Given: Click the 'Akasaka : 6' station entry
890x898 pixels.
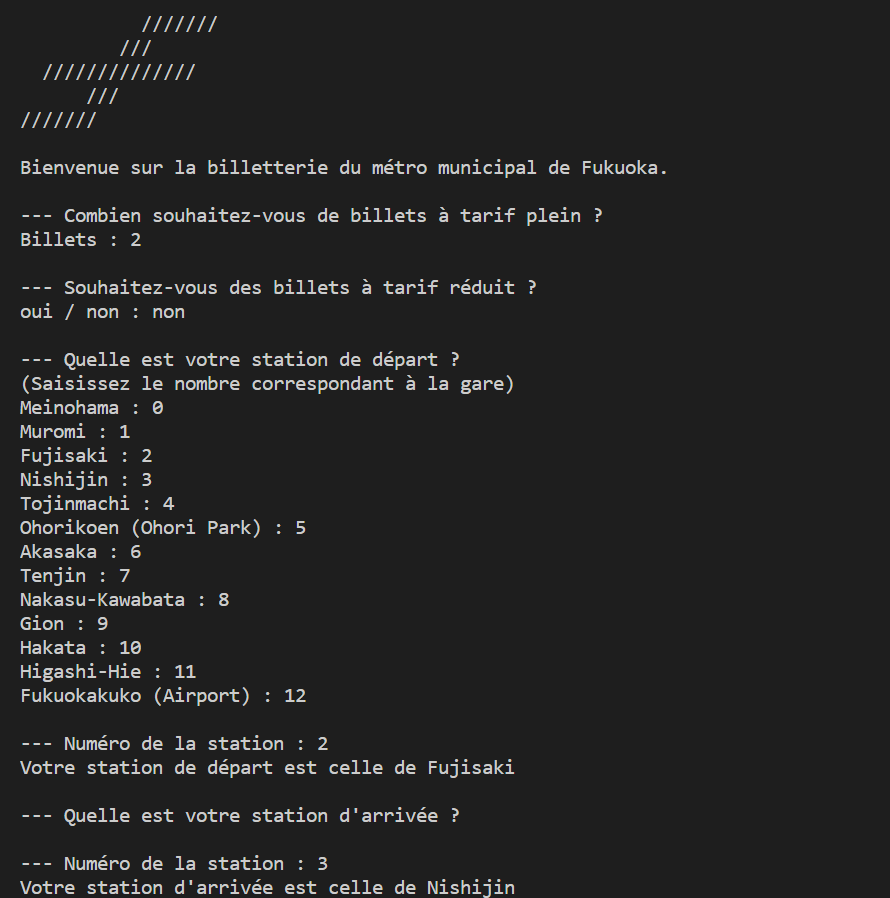Looking at the screenshot, I should pyautogui.click(x=81, y=552).
